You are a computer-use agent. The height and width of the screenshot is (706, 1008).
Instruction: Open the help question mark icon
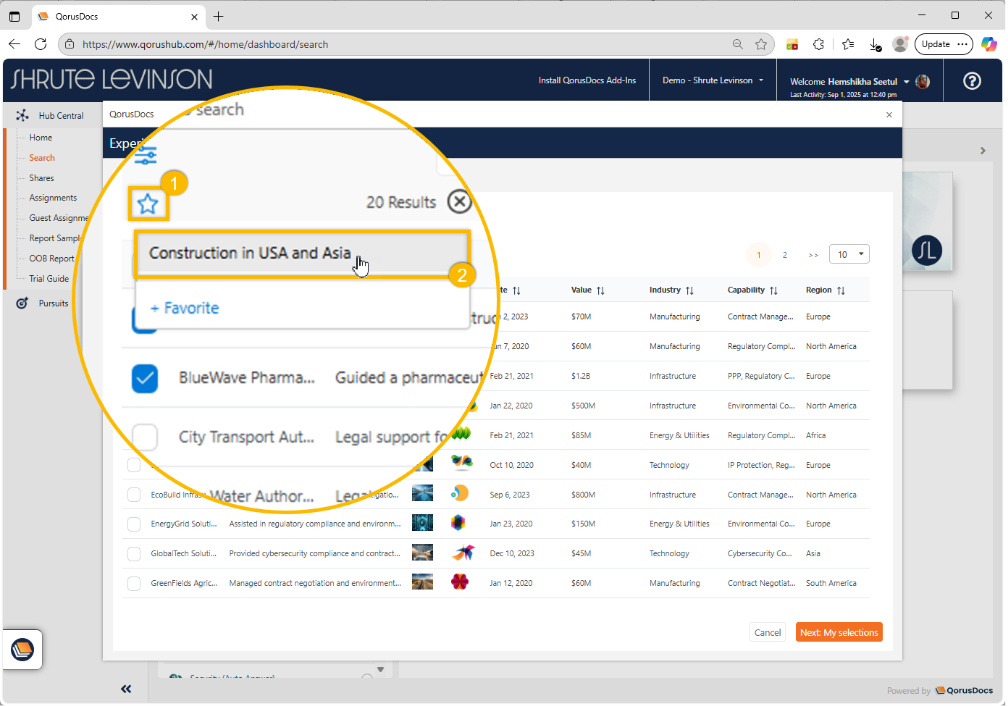tap(971, 81)
